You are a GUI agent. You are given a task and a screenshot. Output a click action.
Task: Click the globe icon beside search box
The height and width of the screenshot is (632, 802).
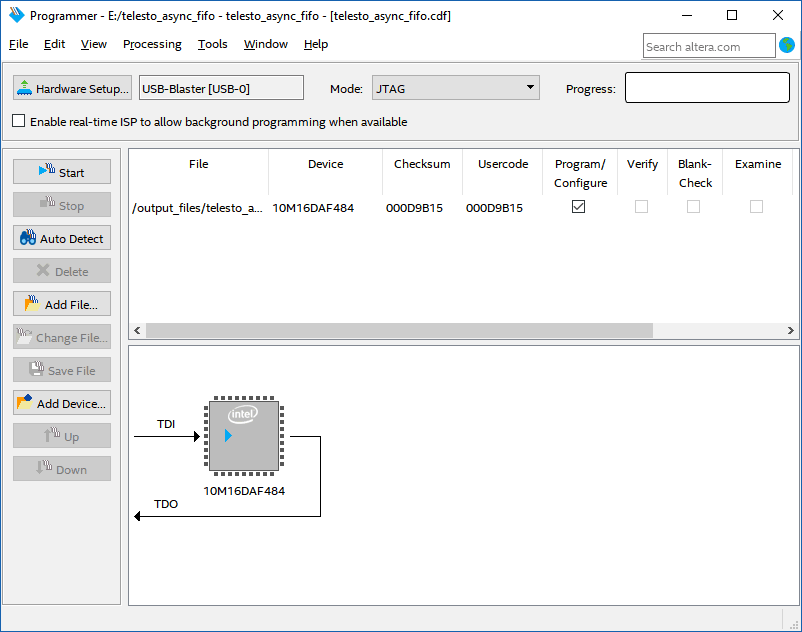point(787,46)
